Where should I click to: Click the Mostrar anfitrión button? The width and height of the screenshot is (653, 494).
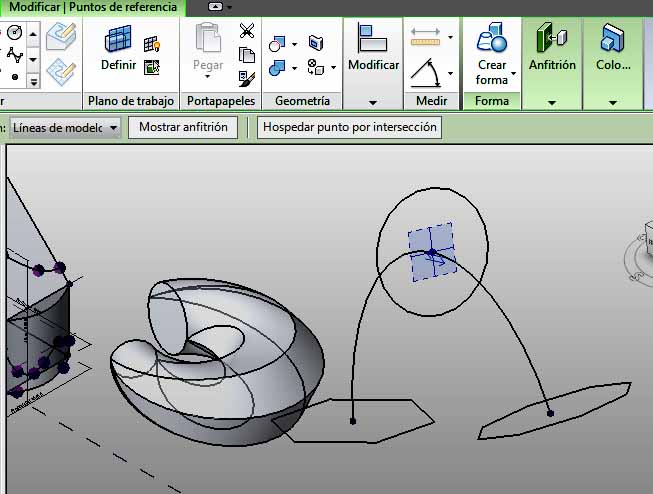pyautogui.click(x=184, y=128)
